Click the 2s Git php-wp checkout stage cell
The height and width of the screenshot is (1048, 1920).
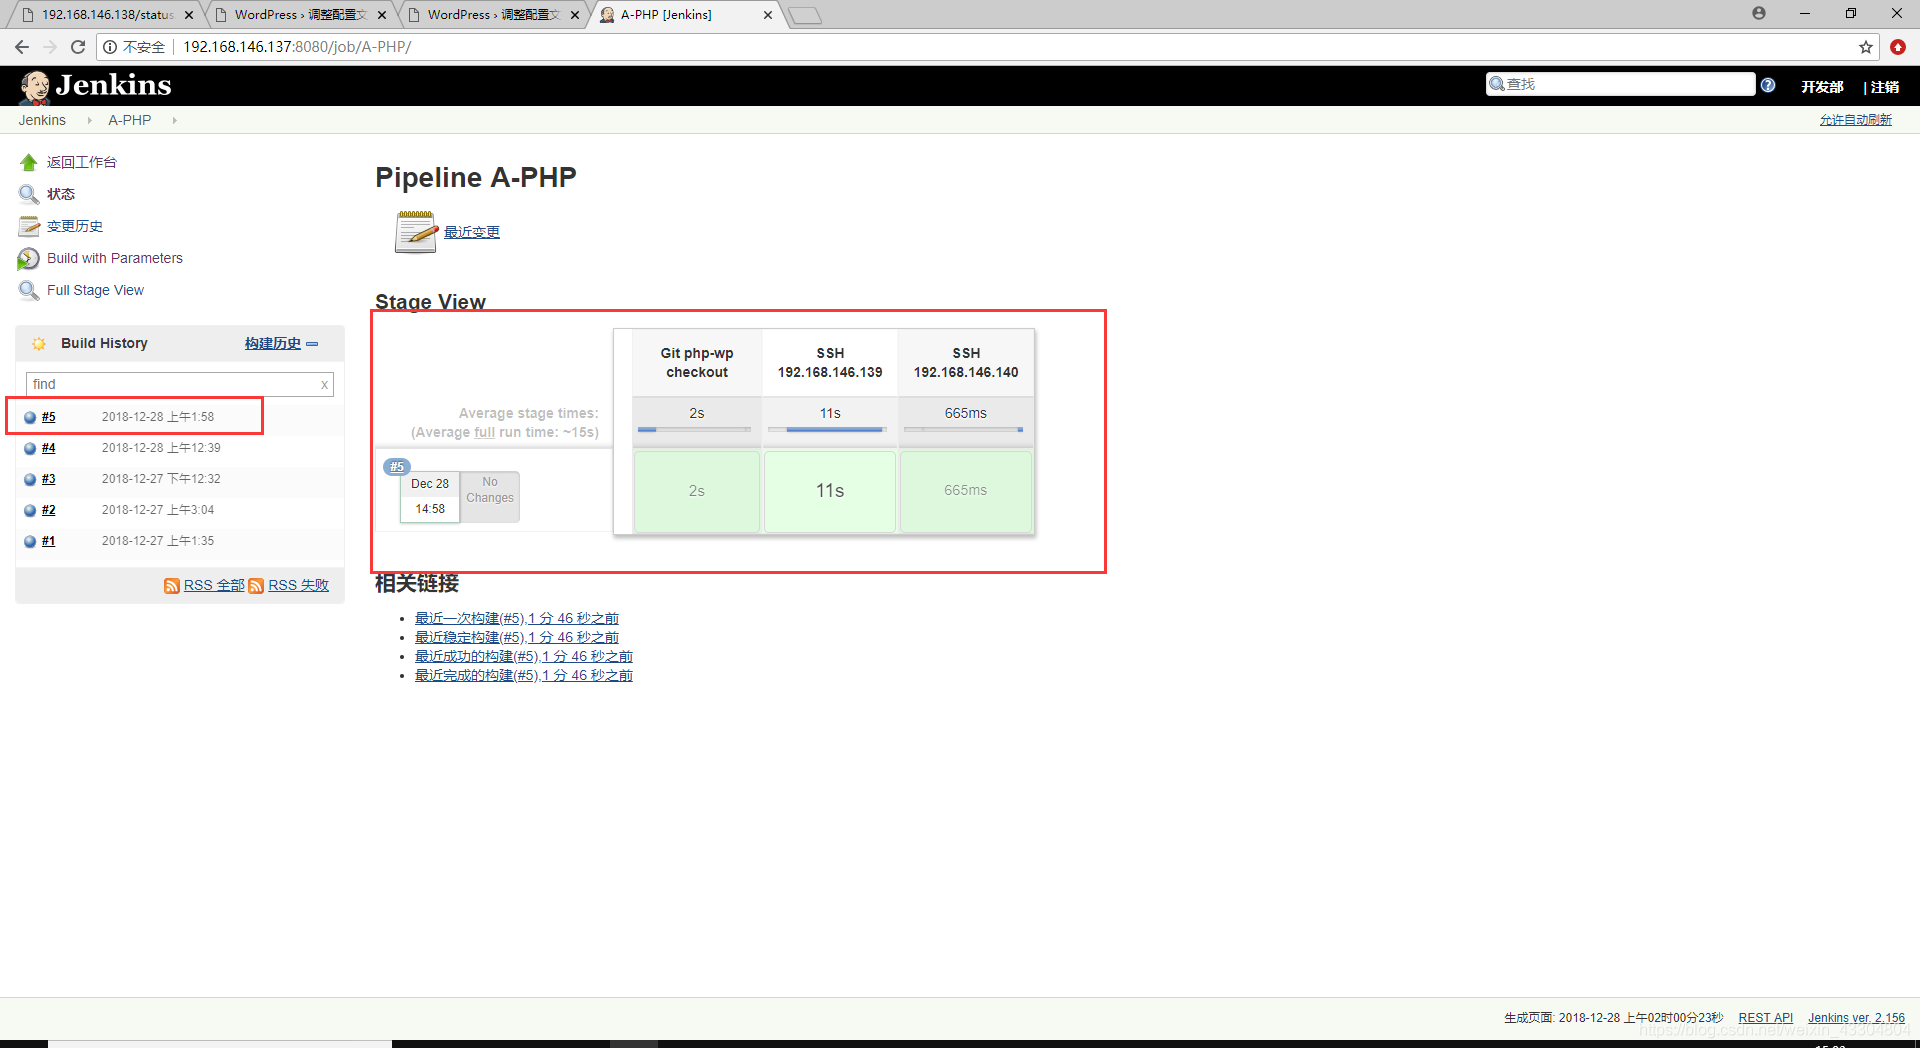697,491
